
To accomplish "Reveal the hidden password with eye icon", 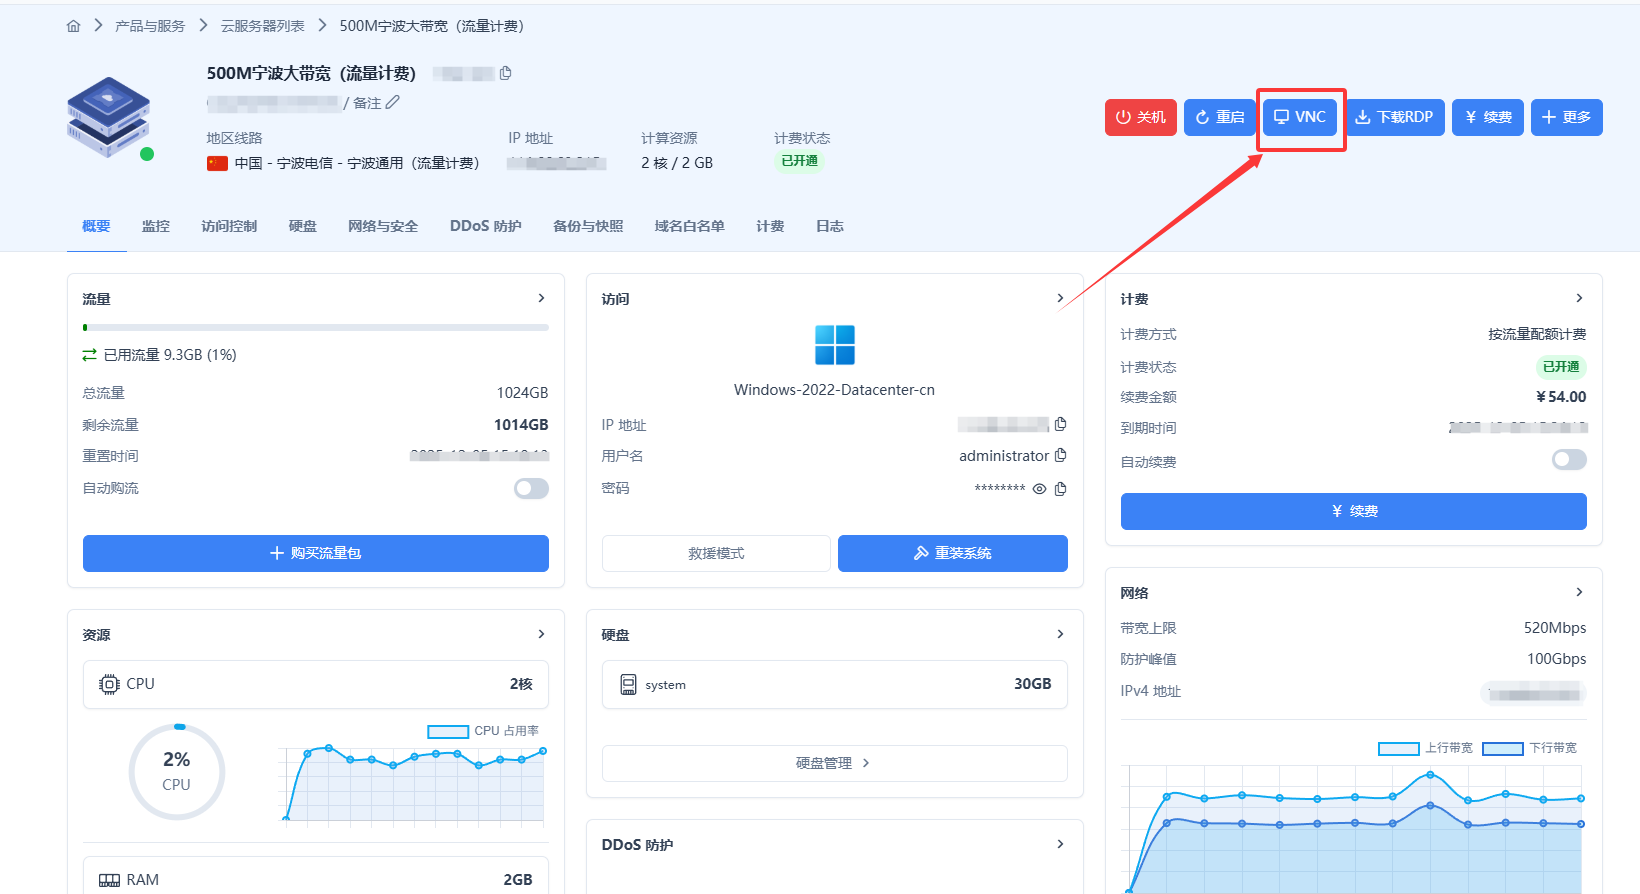I will click(x=1040, y=488).
